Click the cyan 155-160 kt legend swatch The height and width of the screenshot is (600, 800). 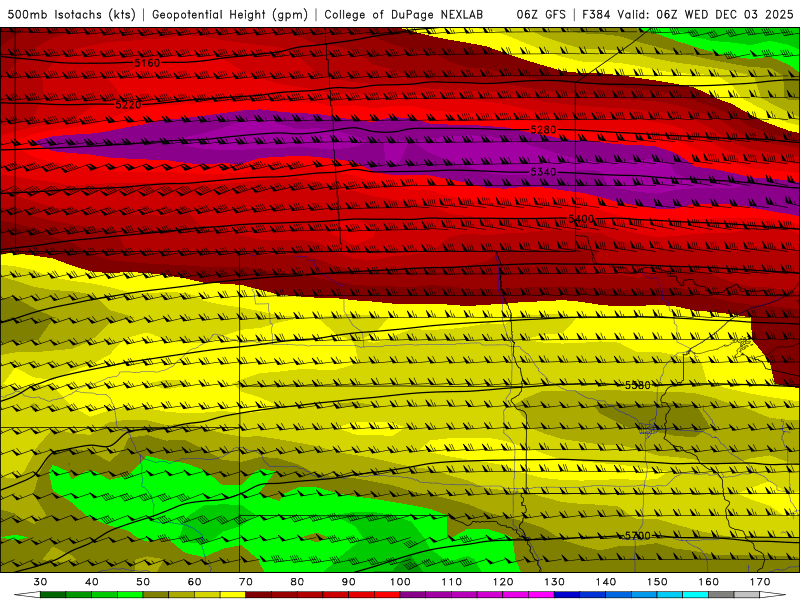pyautogui.click(x=695, y=595)
